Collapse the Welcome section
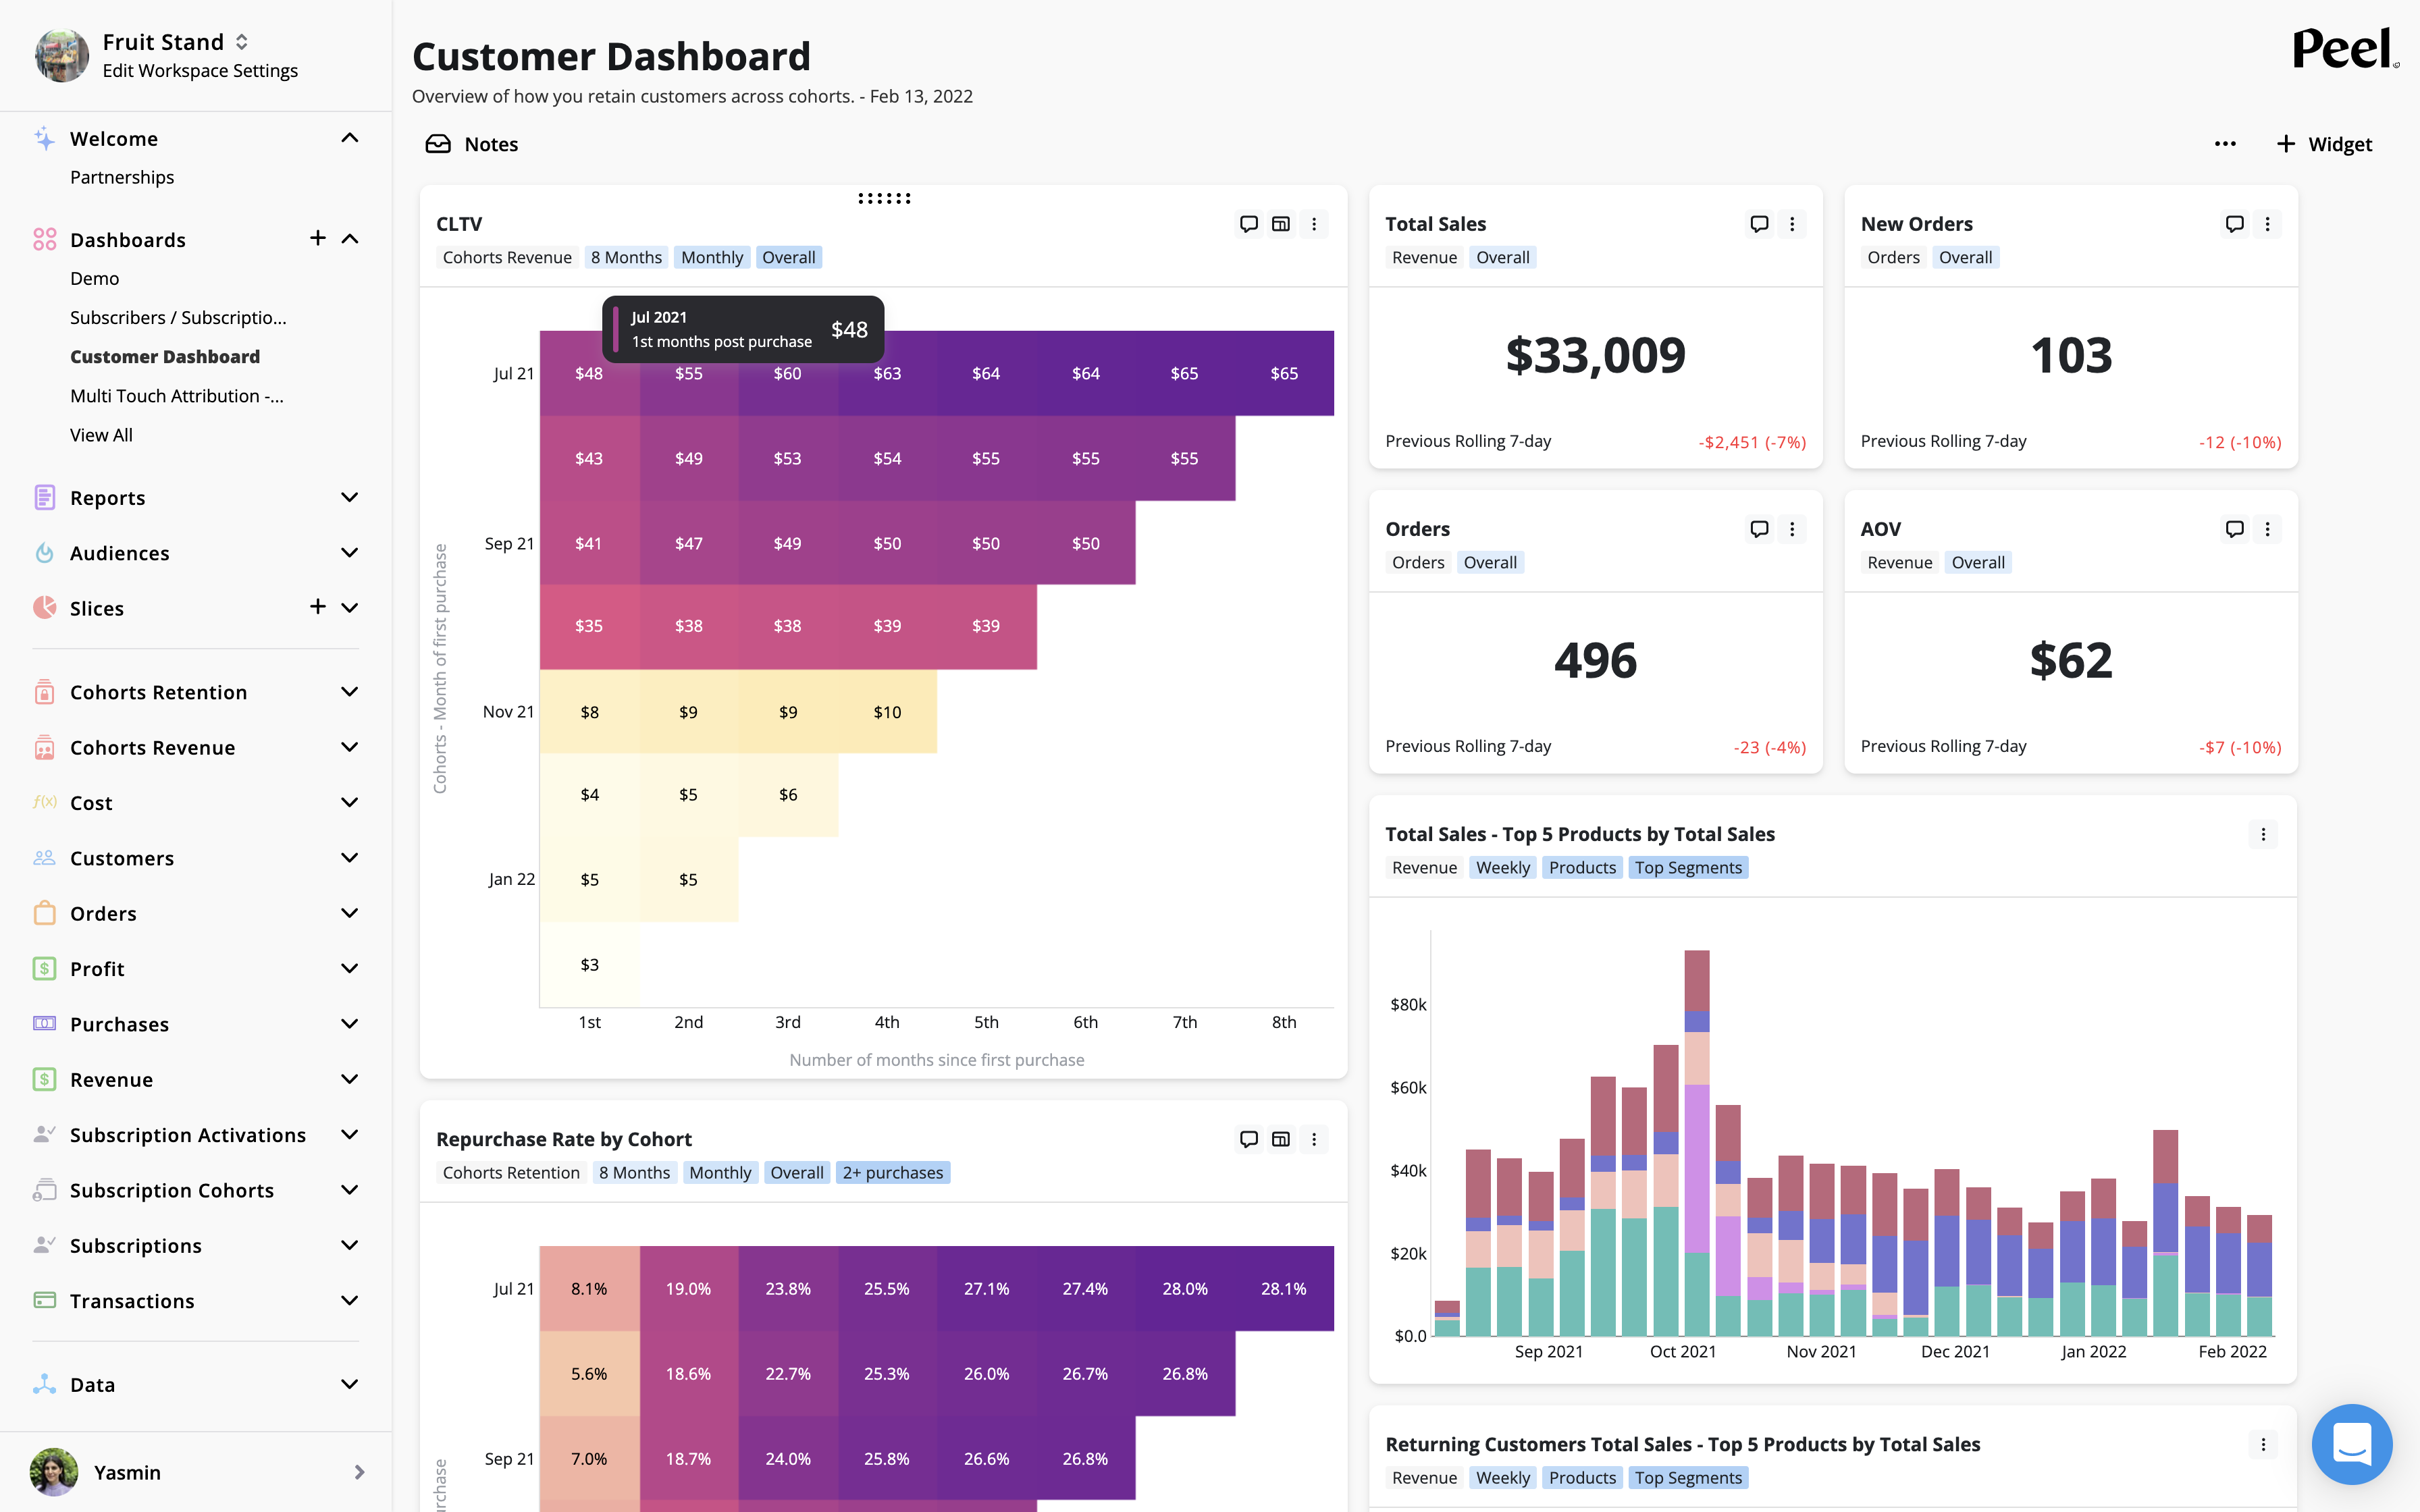Image resolution: width=2420 pixels, height=1512 pixels. 349,138
